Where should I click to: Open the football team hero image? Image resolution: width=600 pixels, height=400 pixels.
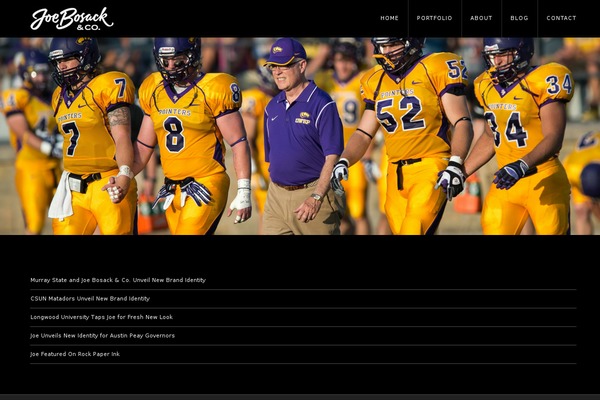click(x=300, y=136)
